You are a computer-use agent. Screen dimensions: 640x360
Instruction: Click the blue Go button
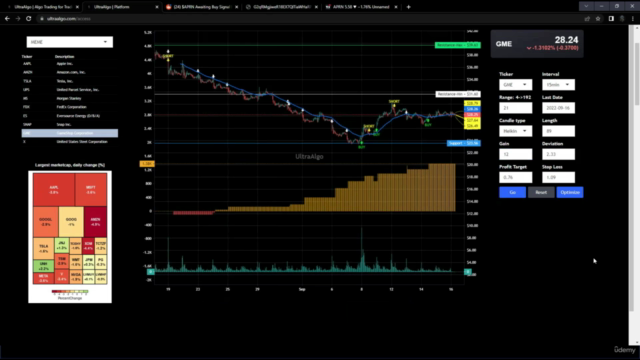click(x=512, y=192)
